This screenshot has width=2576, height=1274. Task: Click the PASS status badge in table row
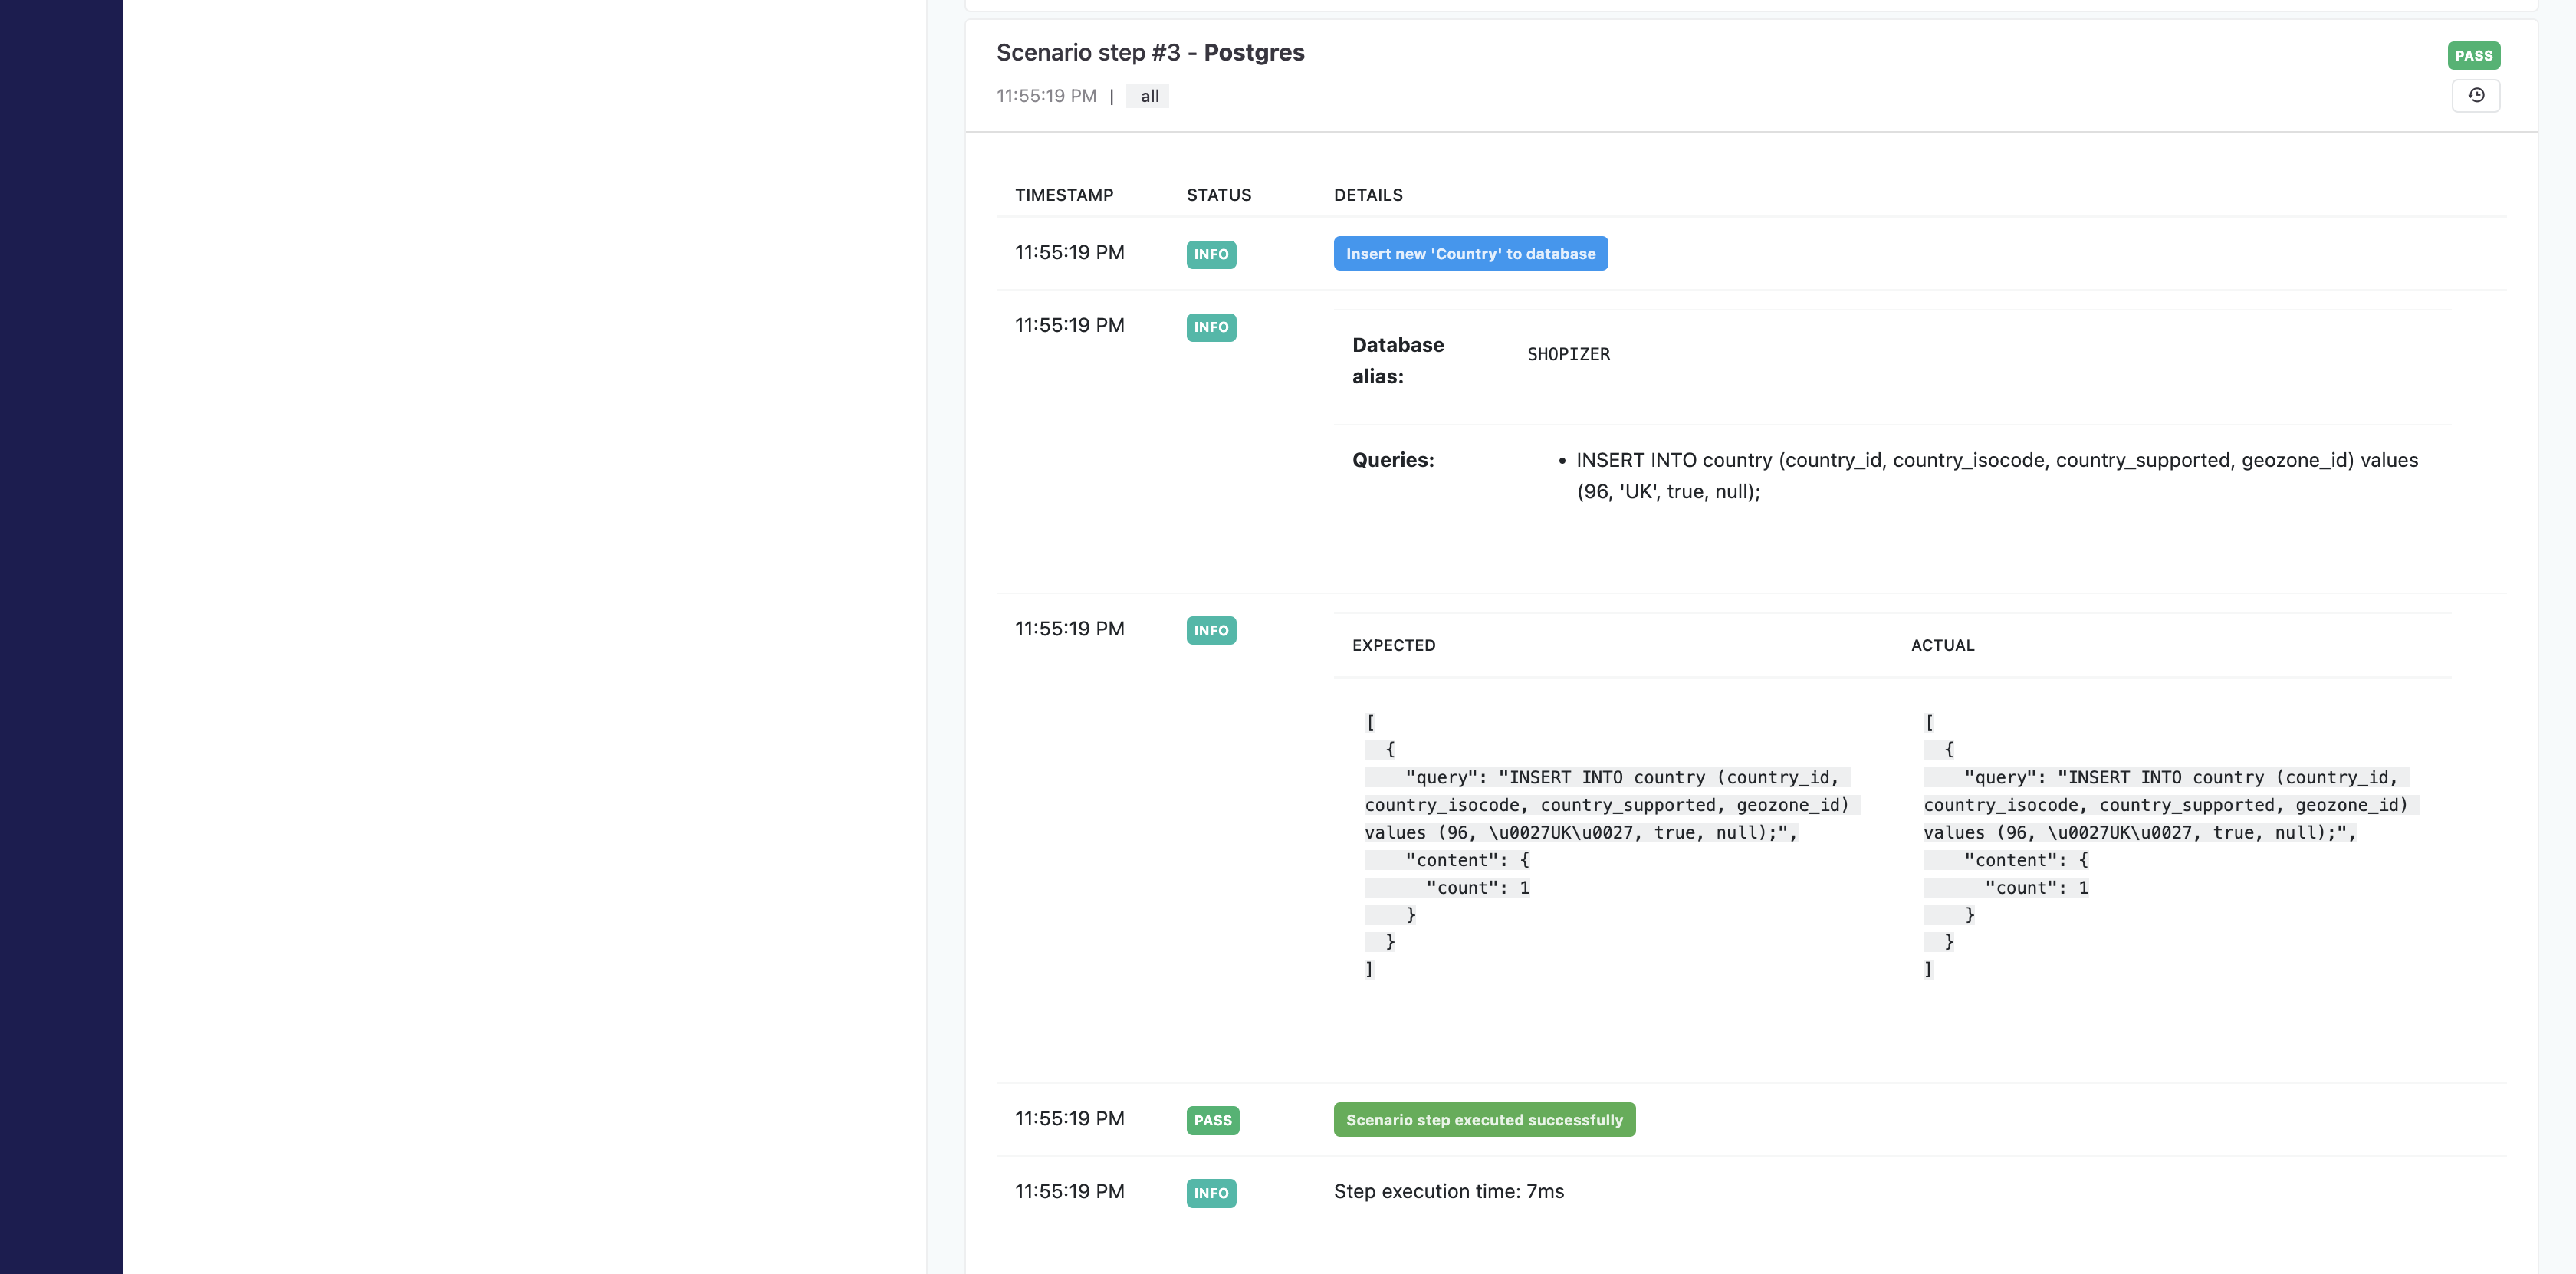pos(1212,1120)
